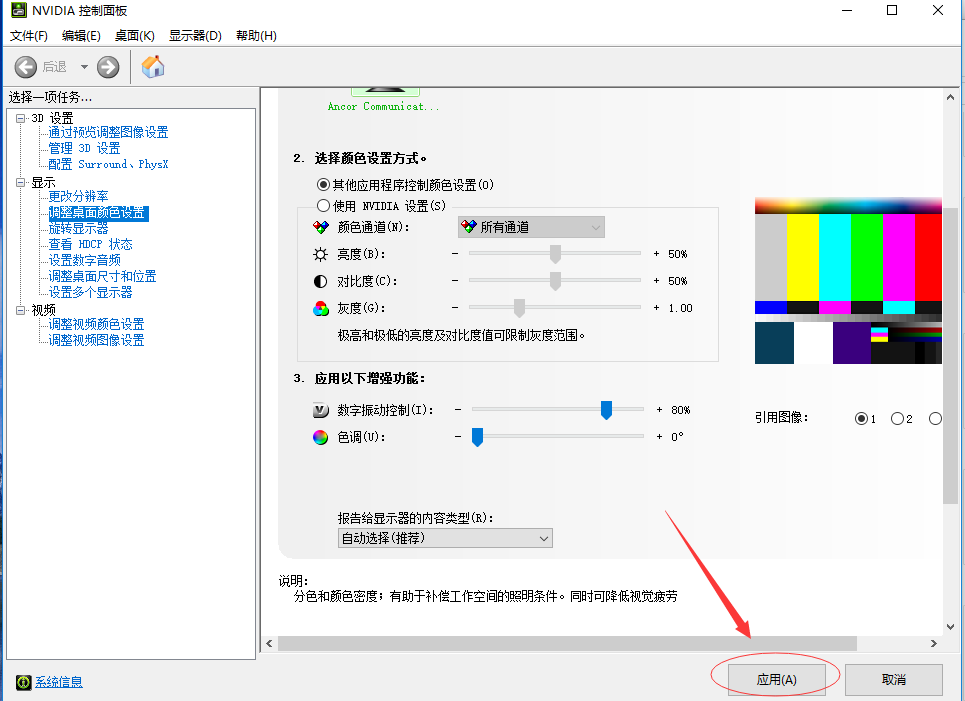This screenshot has width=965, height=701.
Task: Open the 所有通道 color channel dropdown
Action: pos(531,227)
